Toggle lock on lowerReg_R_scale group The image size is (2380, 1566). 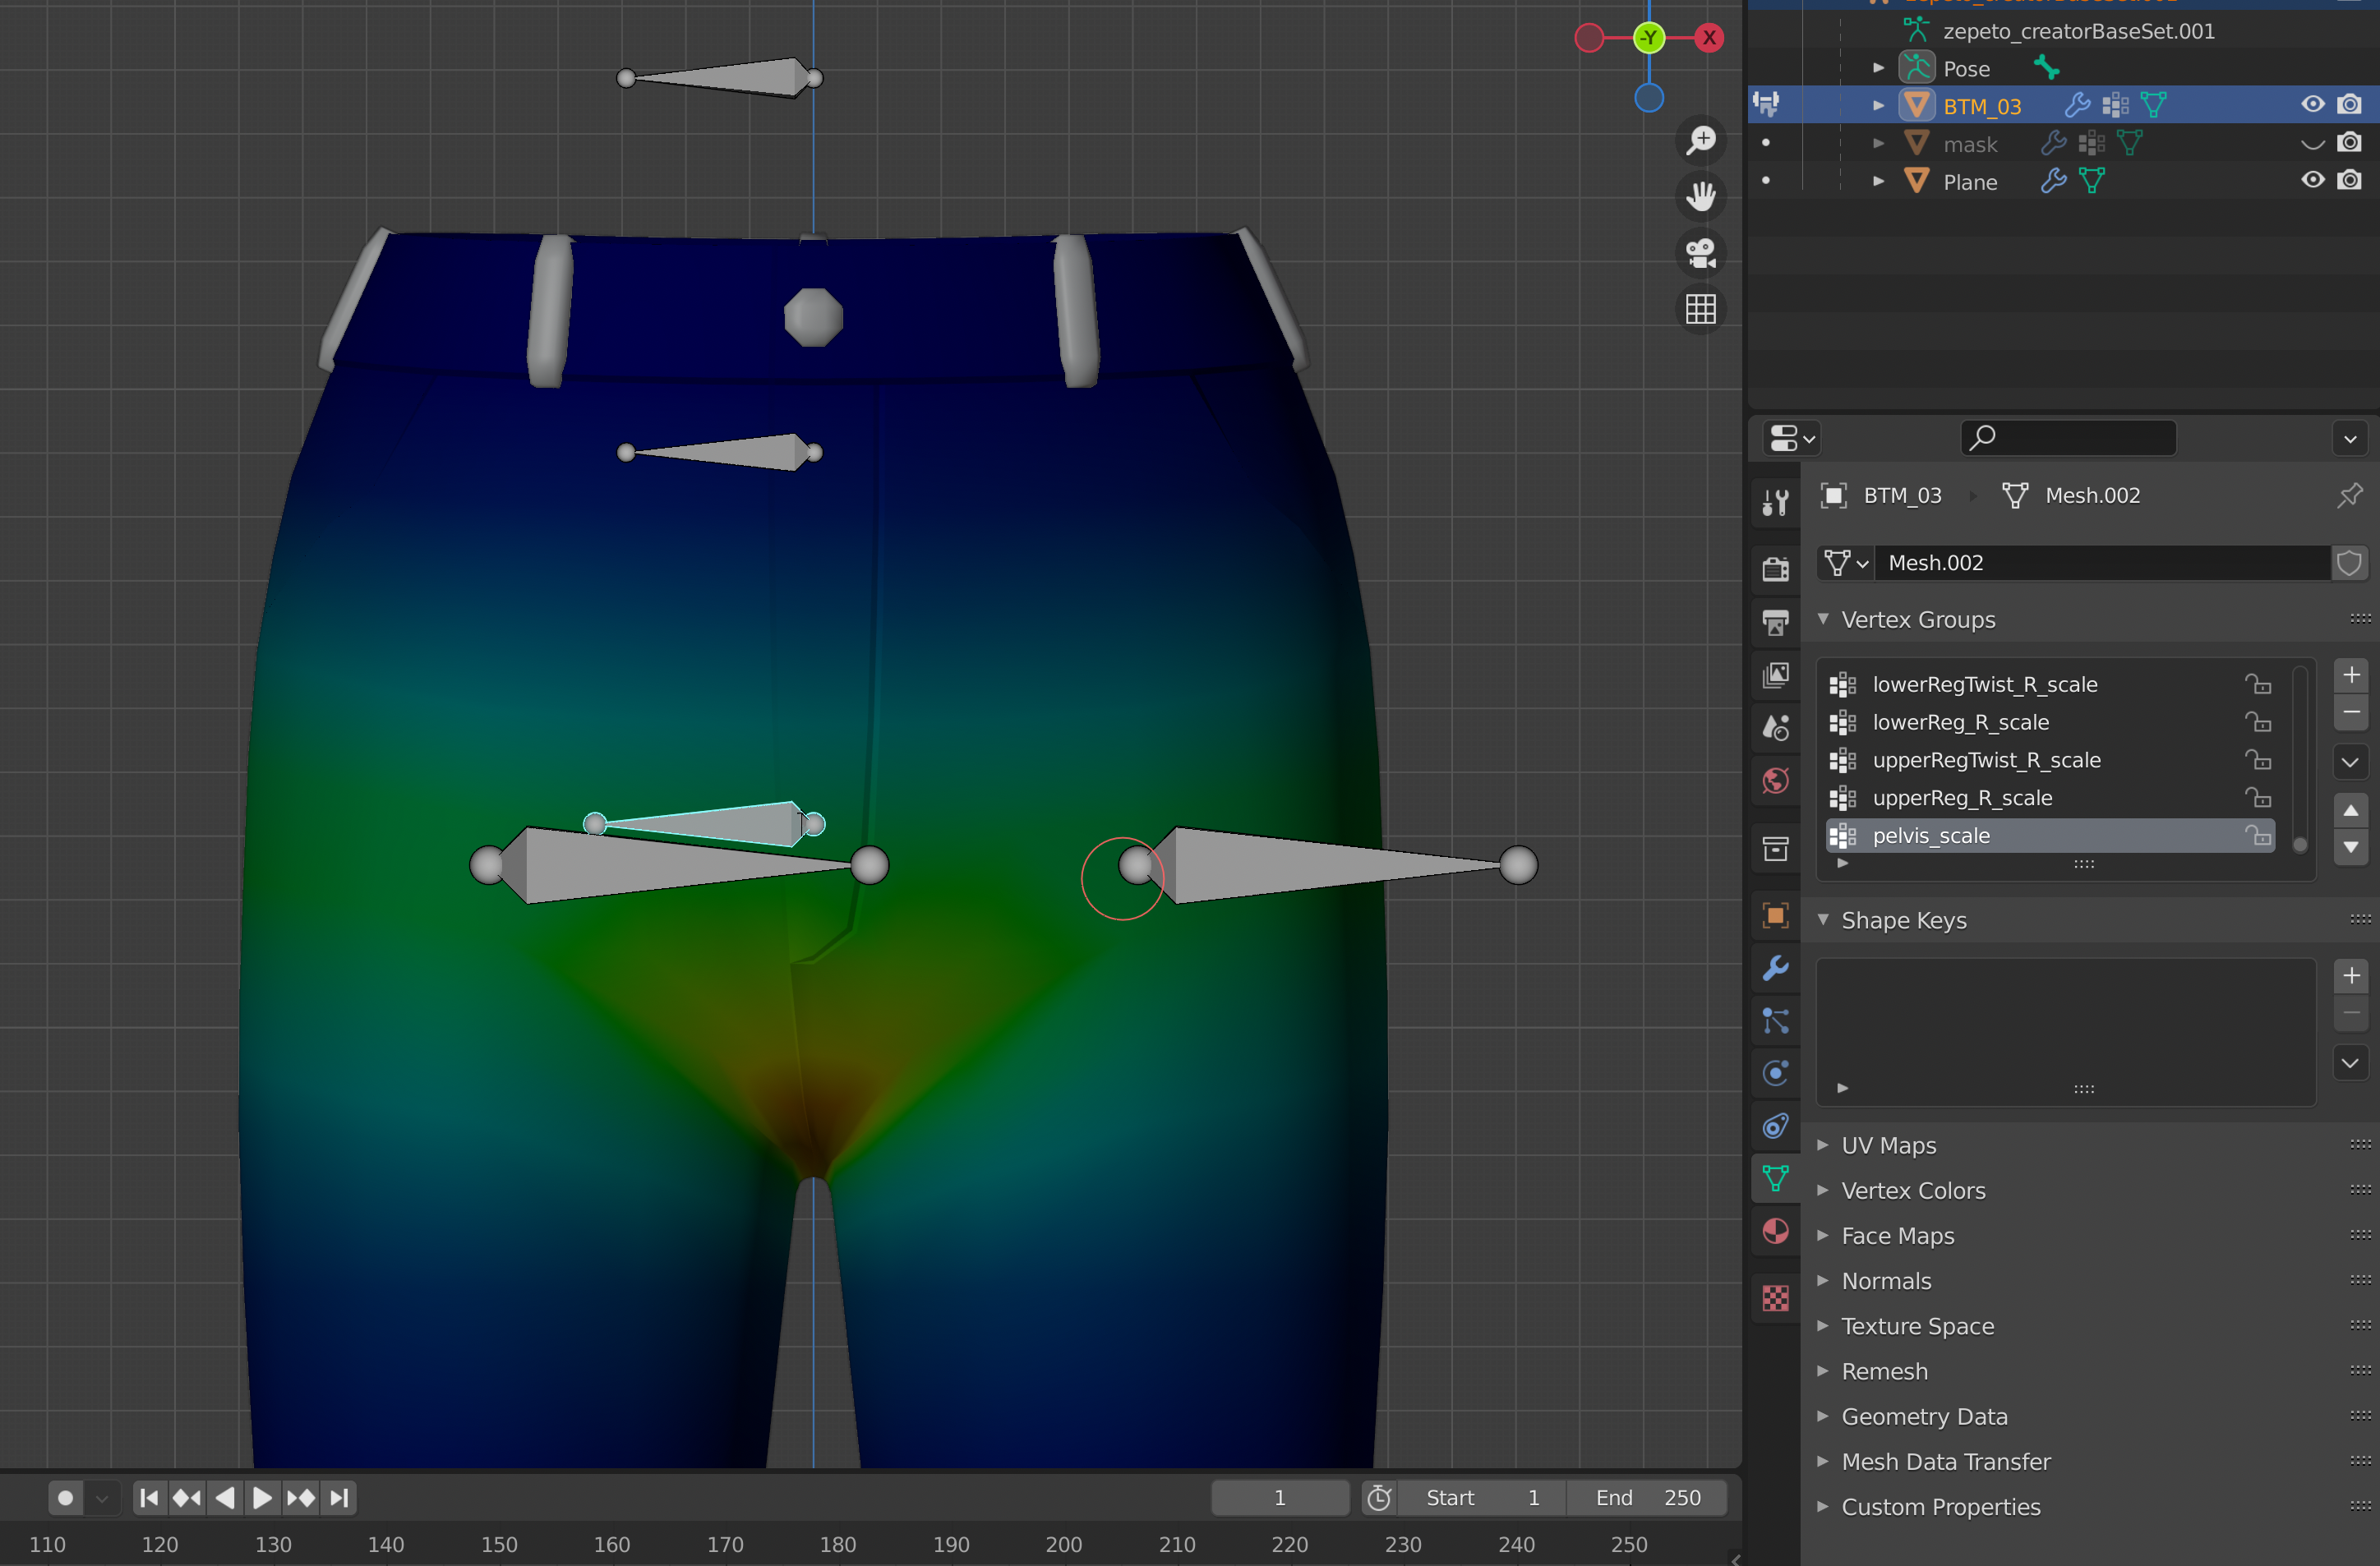click(2257, 722)
